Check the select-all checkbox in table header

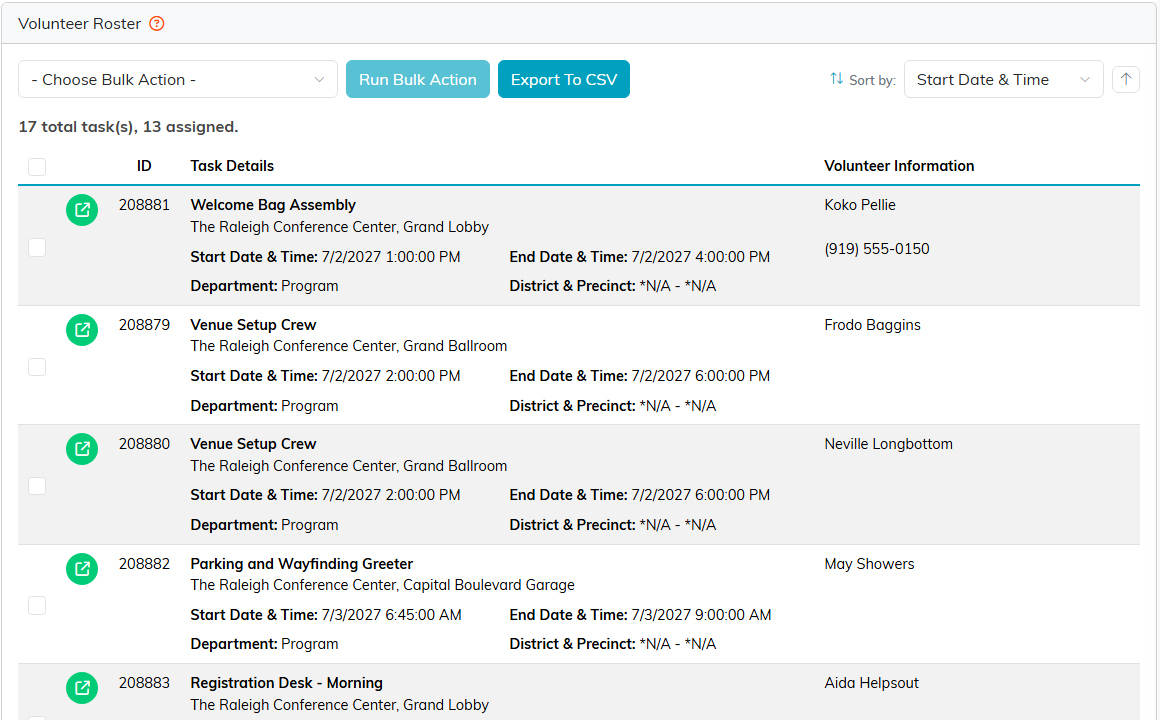pyautogui.click(x=37, y=166)
